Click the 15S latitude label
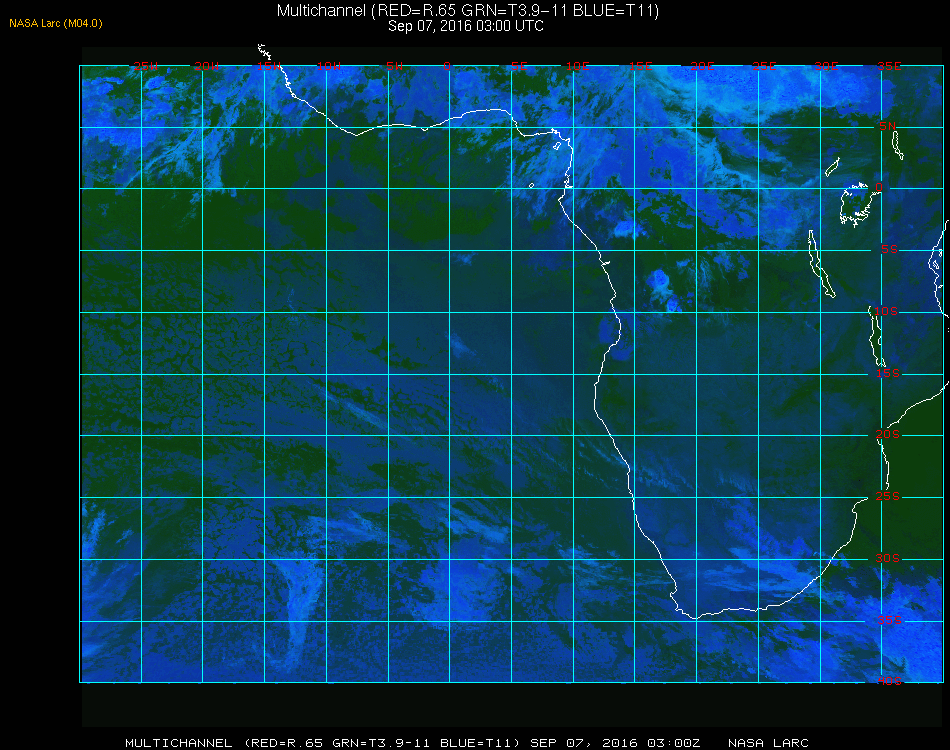 click(x=888, y=373)
